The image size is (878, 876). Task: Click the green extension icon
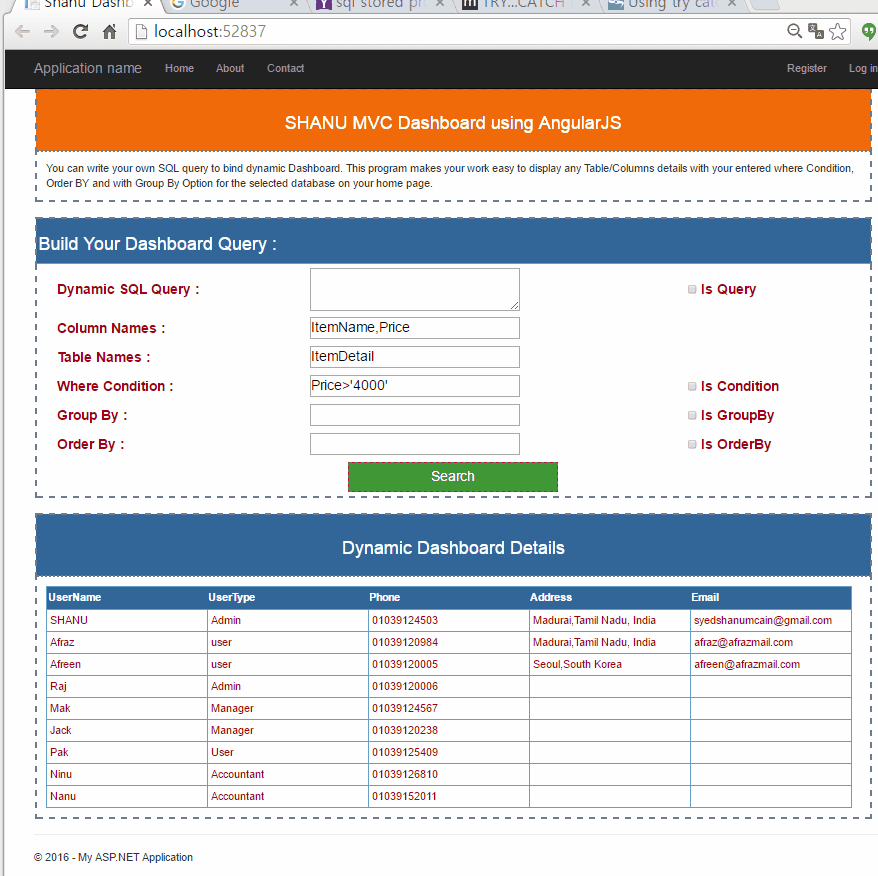click(x=869, y=31)
